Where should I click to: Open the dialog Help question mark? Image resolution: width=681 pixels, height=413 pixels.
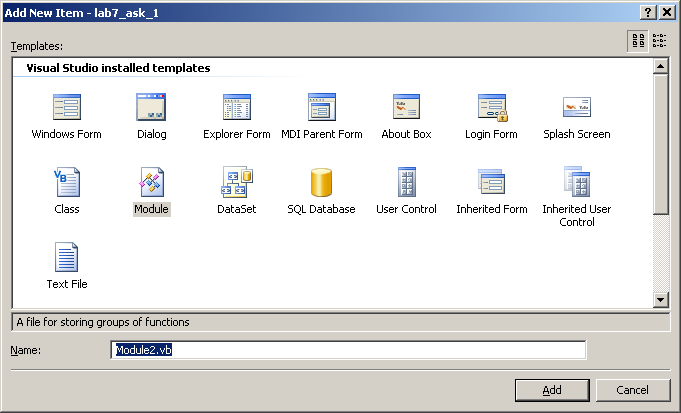(x=648, y=12)
